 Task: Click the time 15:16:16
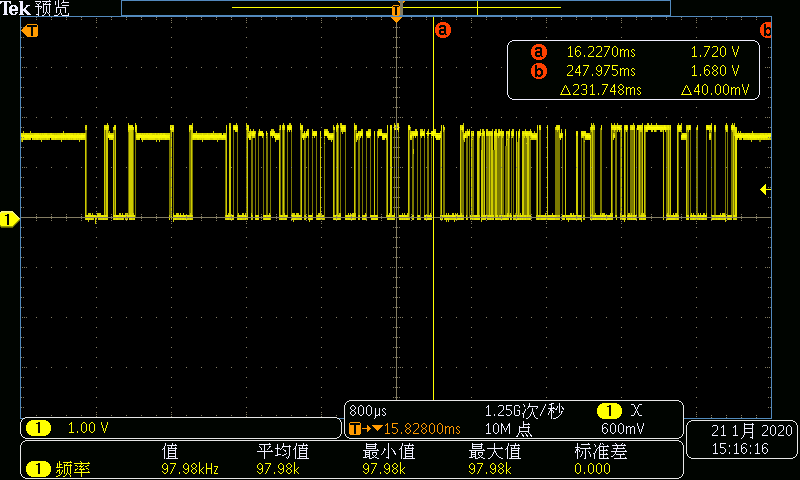pos(740,449)
